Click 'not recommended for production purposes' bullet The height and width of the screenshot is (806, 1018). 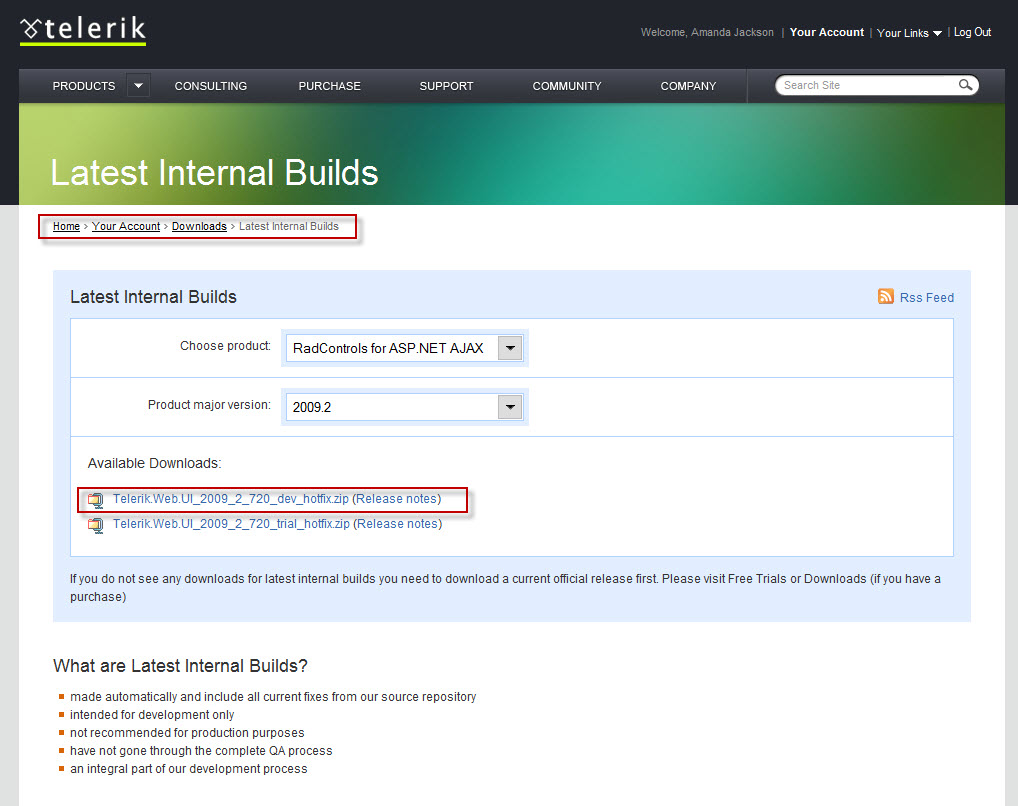click(187, 733)
